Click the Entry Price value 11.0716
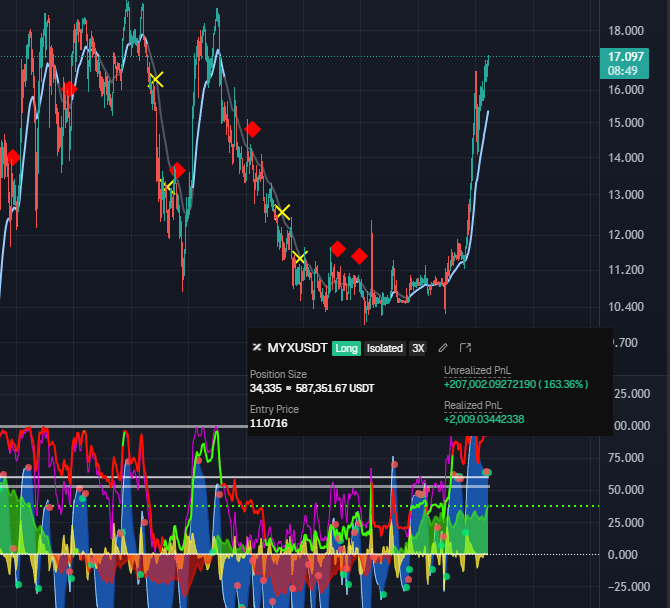The height and width of the screenshot is (608, 671). 269,423
